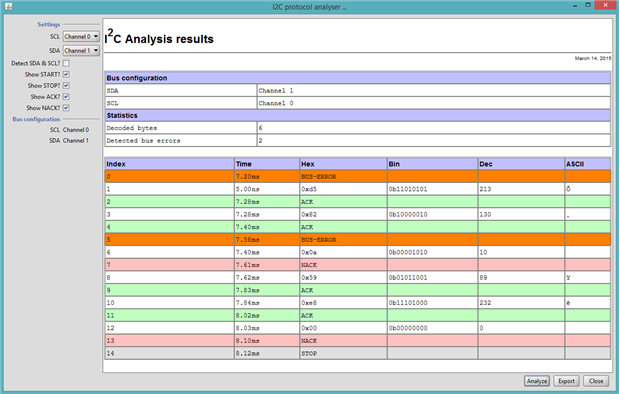
Task: Select the Hex column header
Action: (343, 164)
